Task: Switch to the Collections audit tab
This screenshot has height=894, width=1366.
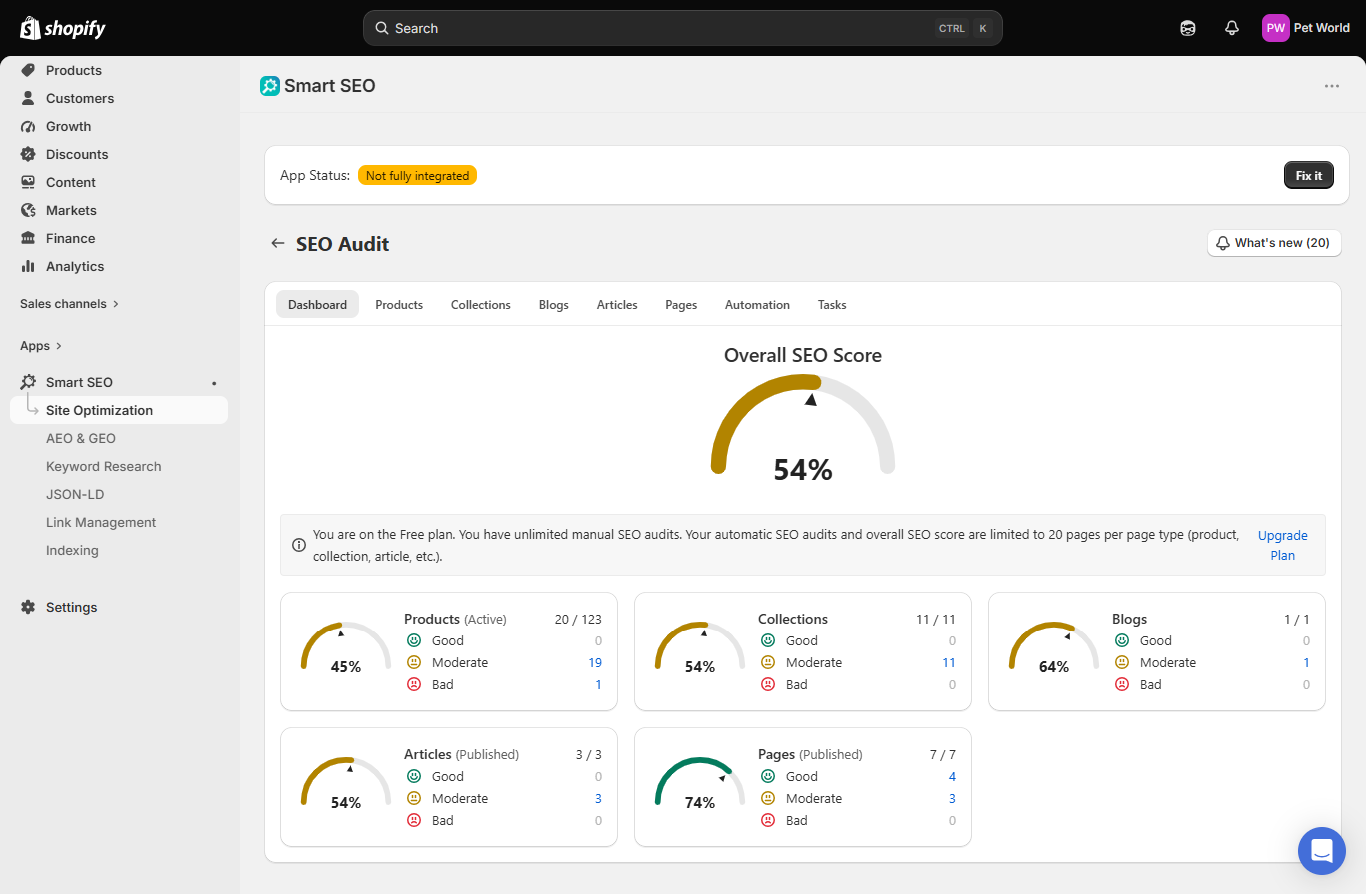Action: coord(481,304)
